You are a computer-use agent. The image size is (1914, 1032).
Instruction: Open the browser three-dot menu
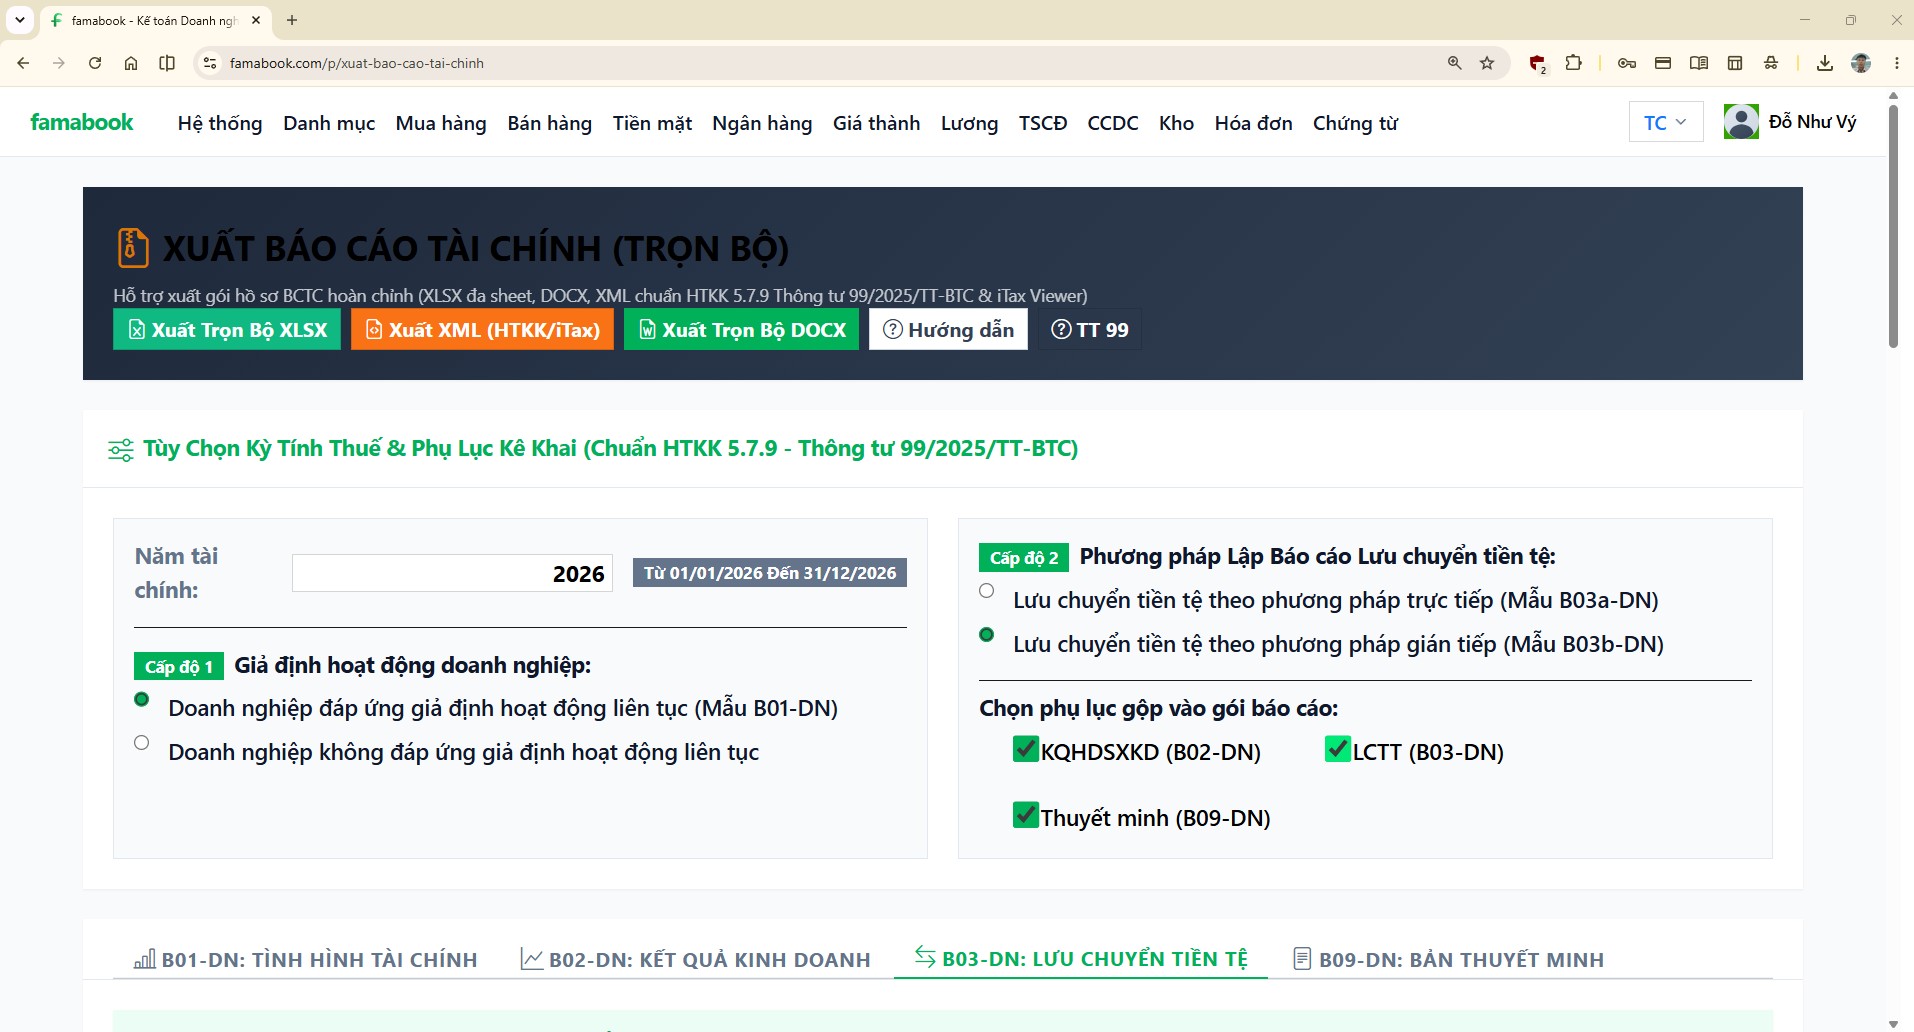[1897, 63]
